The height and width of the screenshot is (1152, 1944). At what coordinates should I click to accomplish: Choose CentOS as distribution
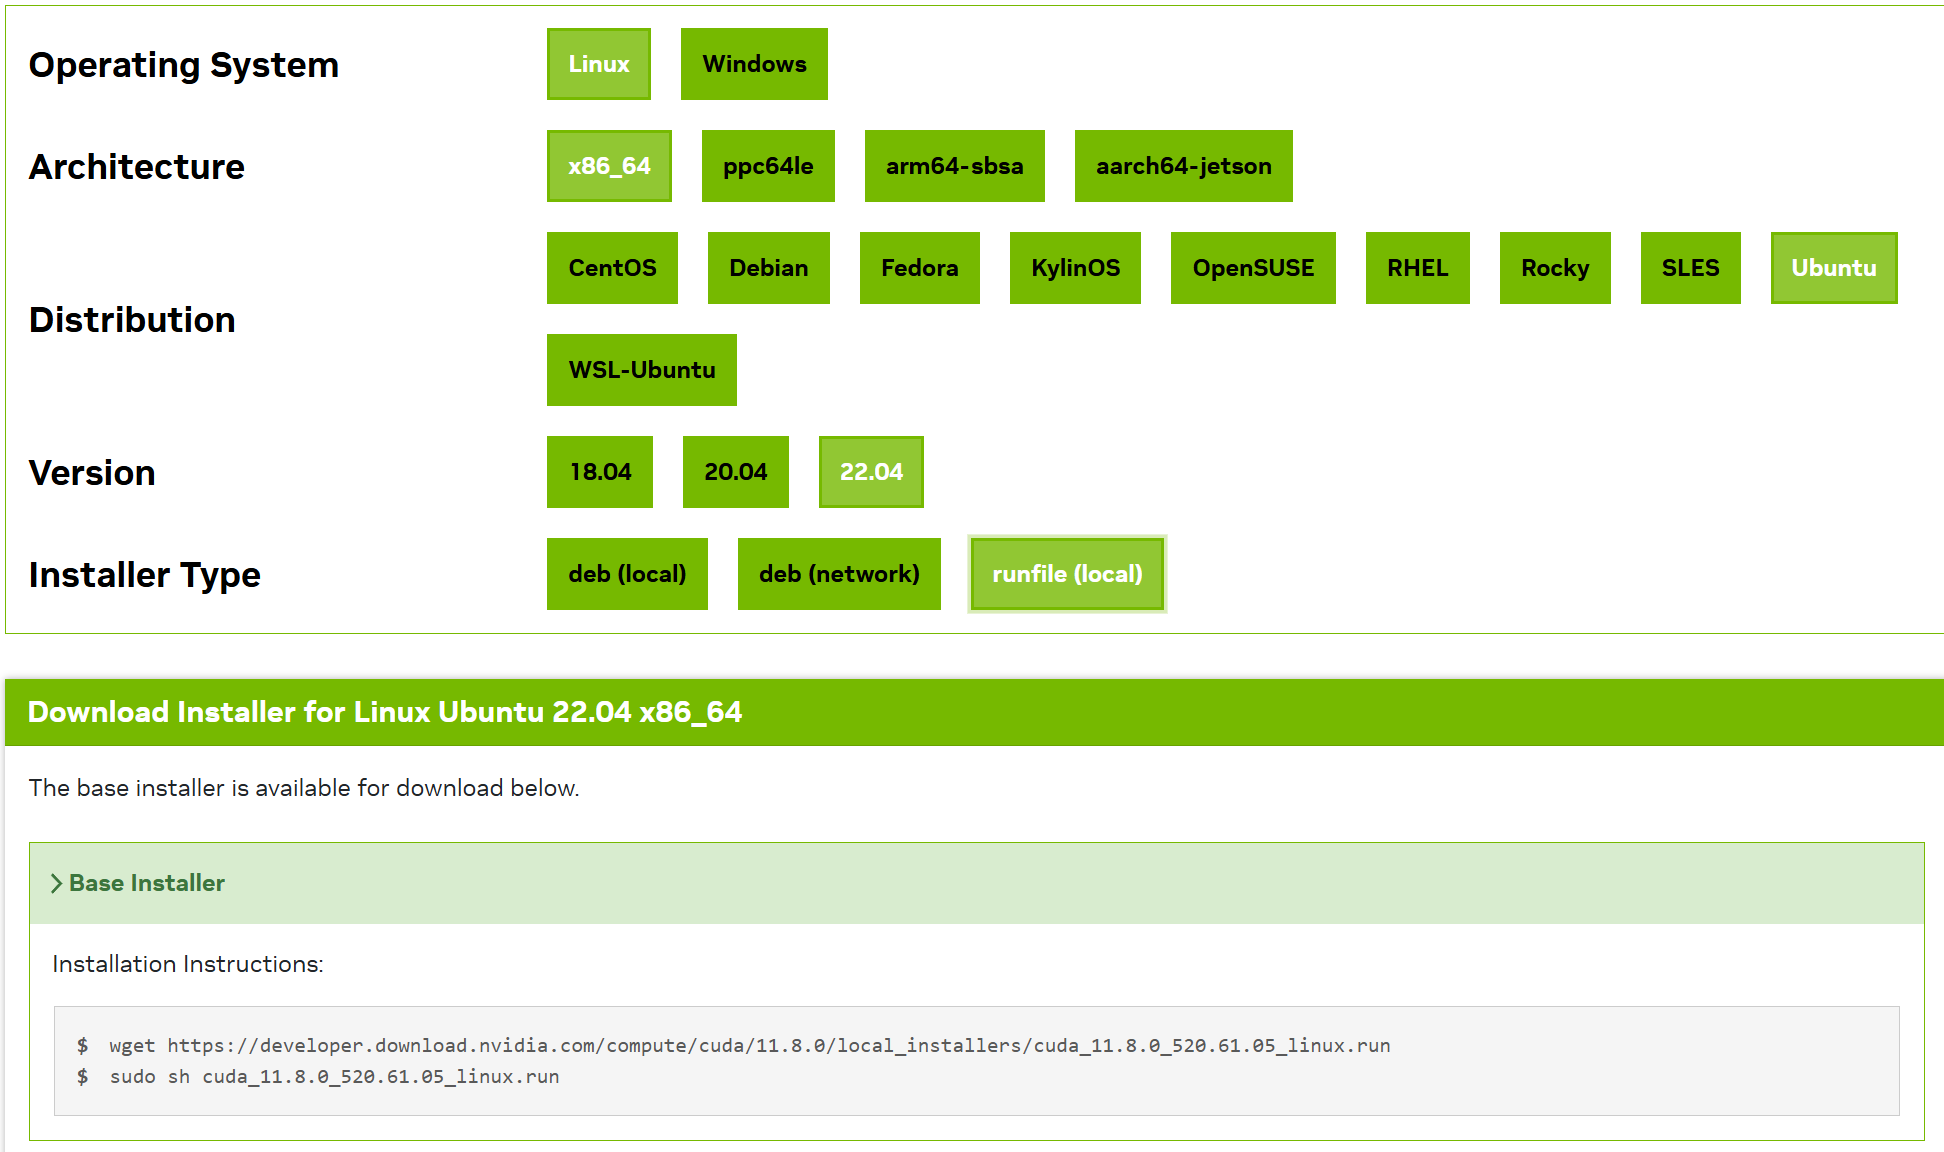(612, 268)
